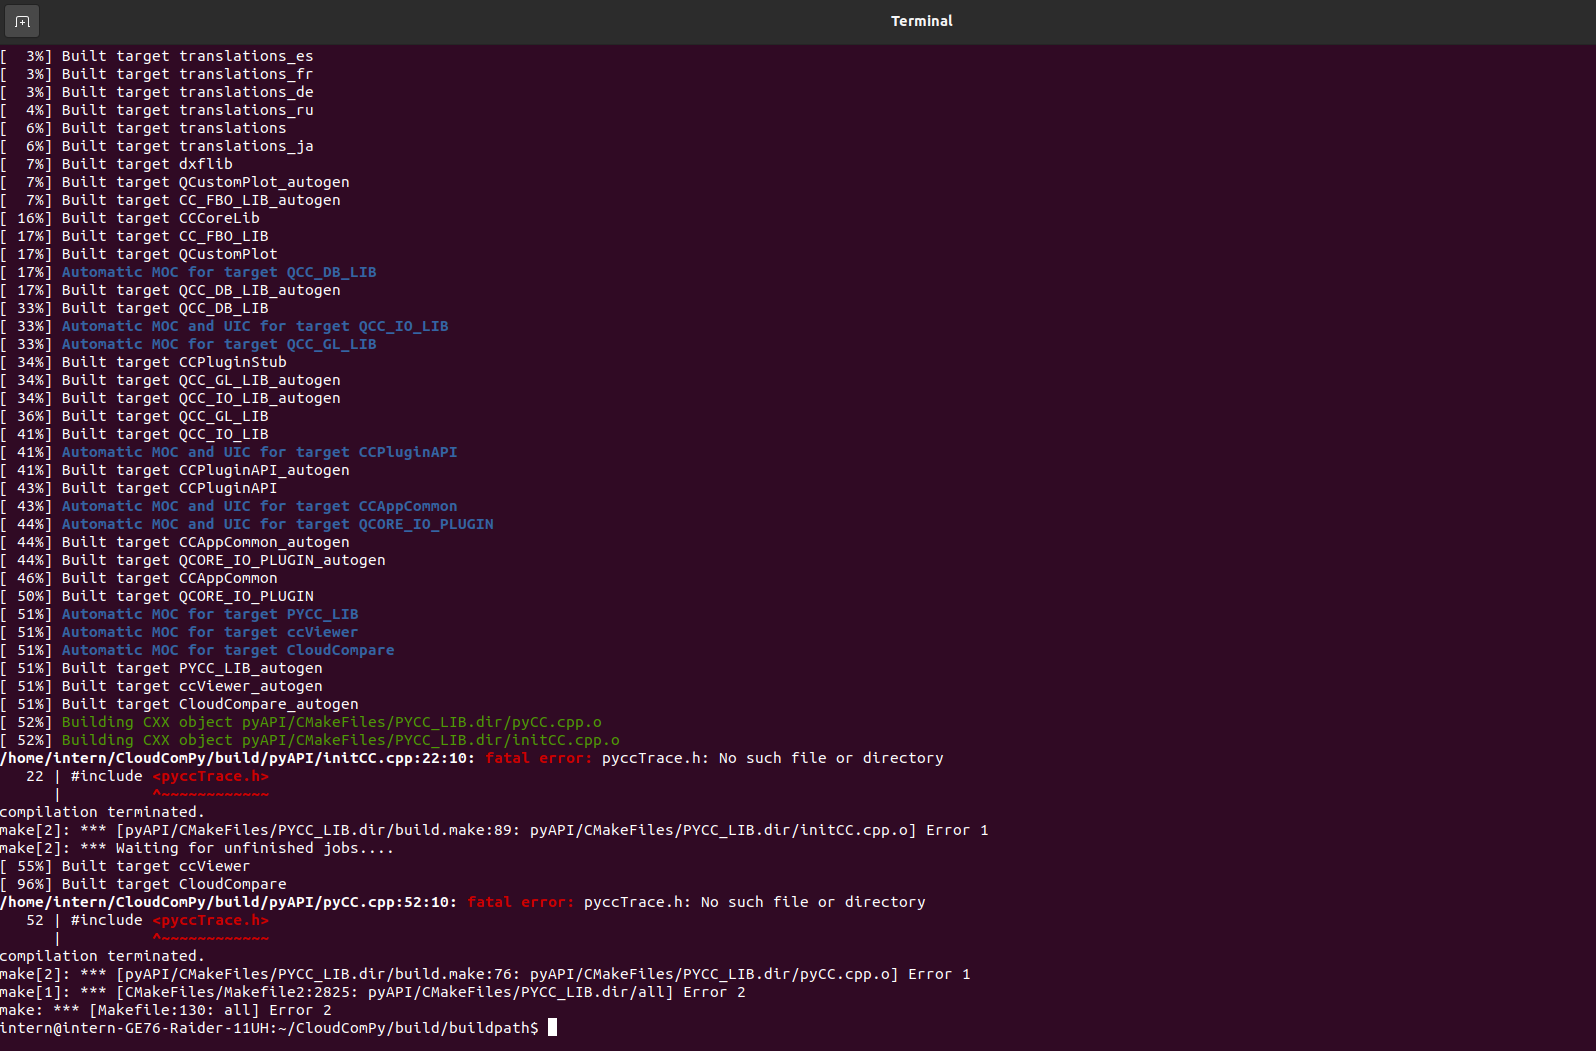The width and height of the screenshot is (1596, 1051).
Task: Select 'Built target CCPluginStub' line
Action: click(x=143, y=362)
